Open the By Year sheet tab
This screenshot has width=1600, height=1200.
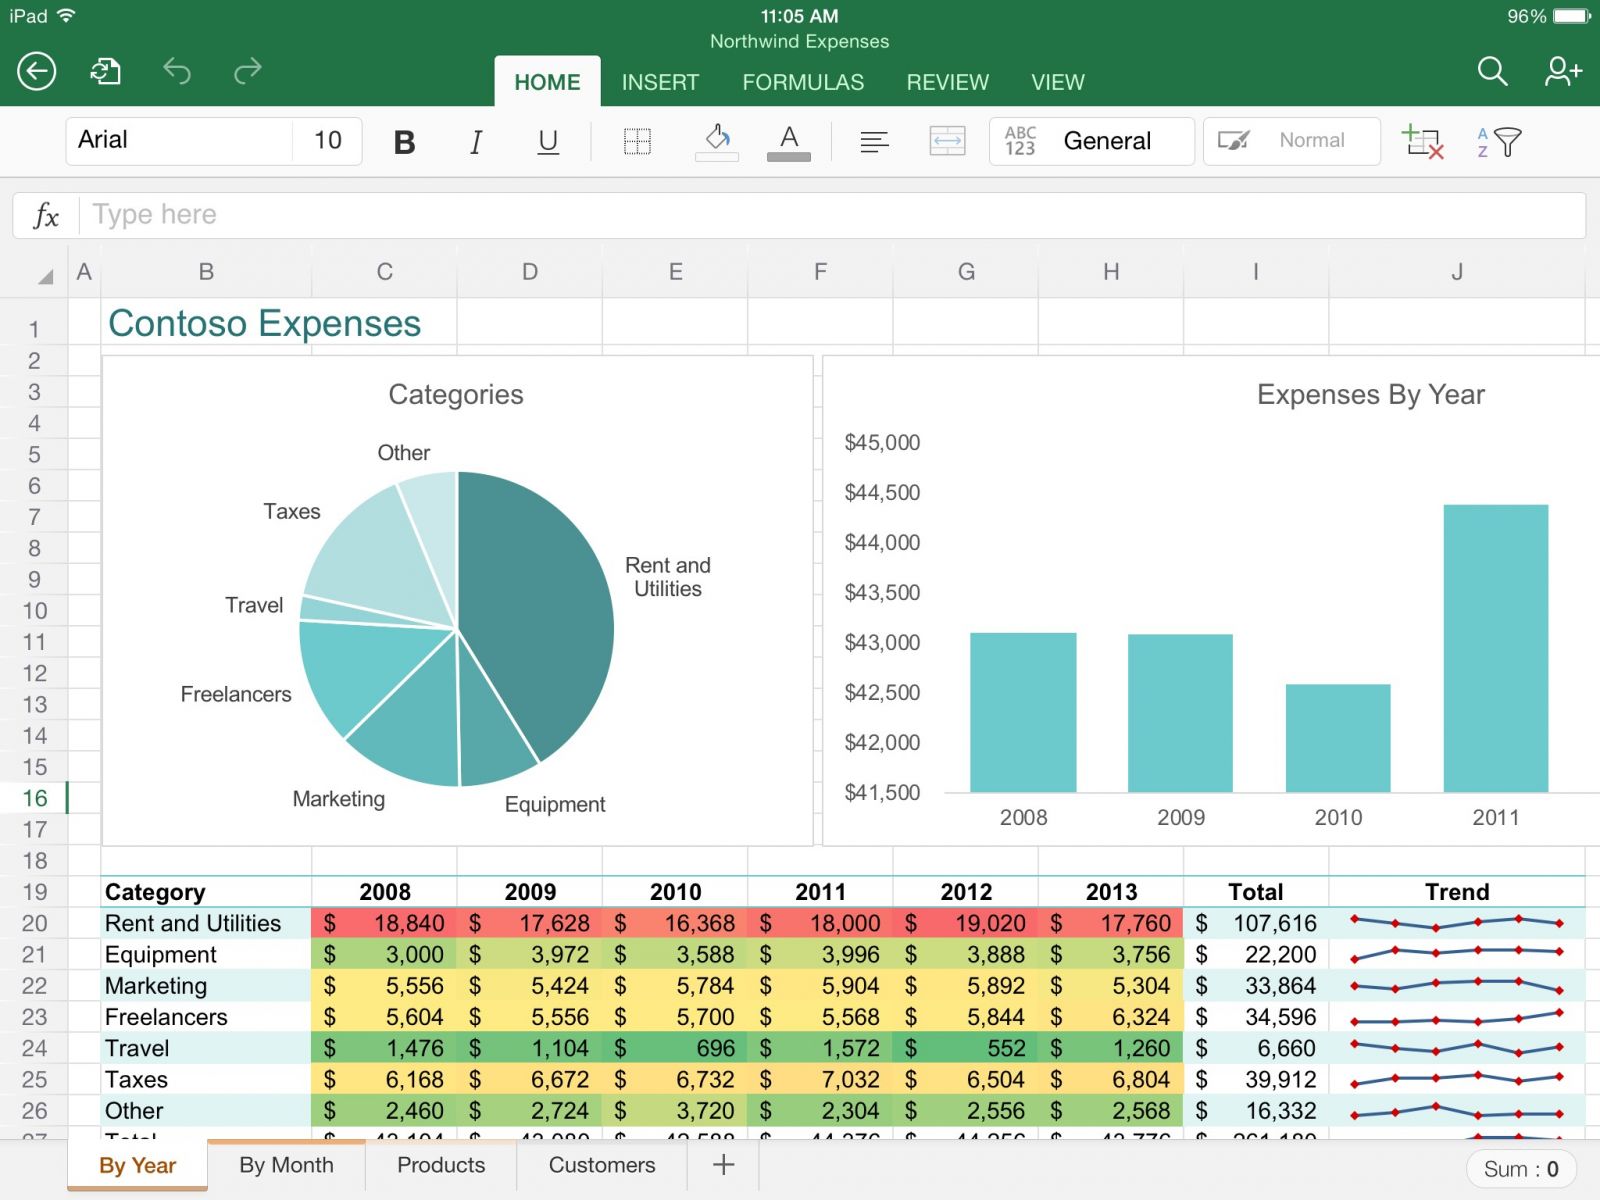point(137,1165)
